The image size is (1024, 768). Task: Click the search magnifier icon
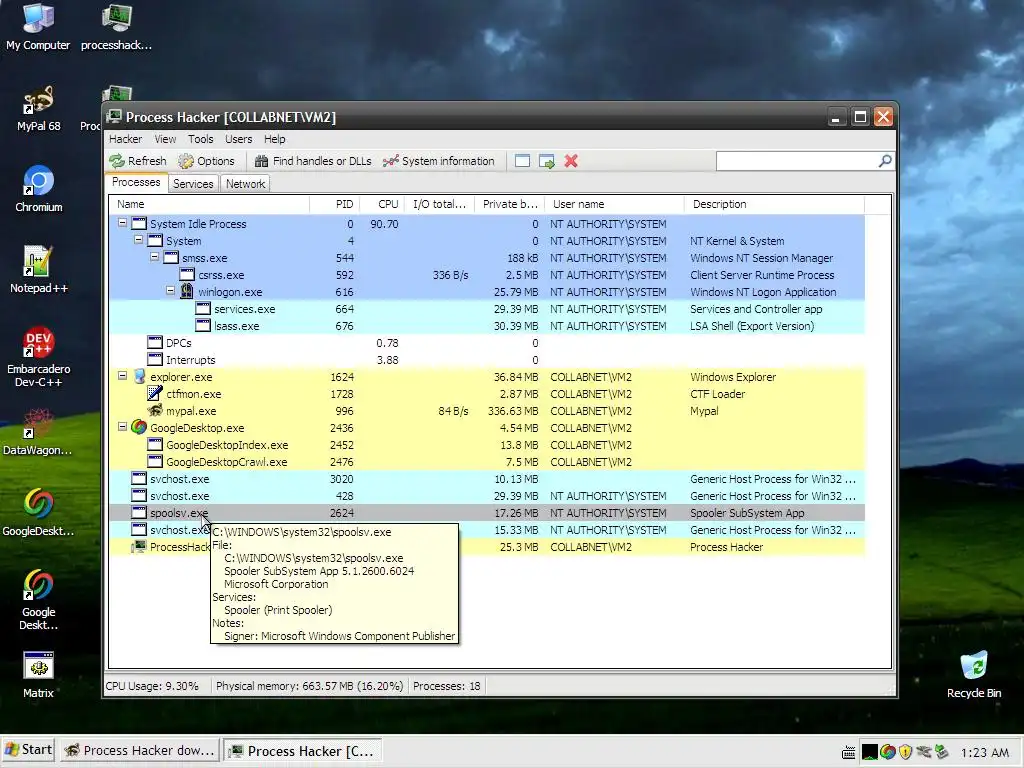(885, 161)
